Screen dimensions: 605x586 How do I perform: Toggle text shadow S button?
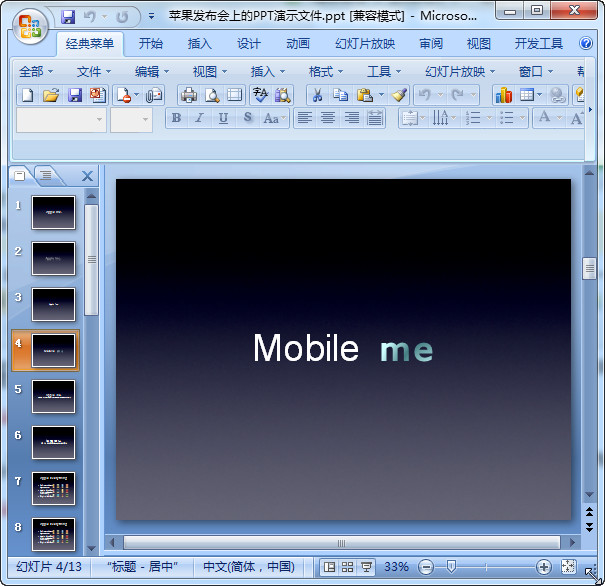click(x=247, y=118)
